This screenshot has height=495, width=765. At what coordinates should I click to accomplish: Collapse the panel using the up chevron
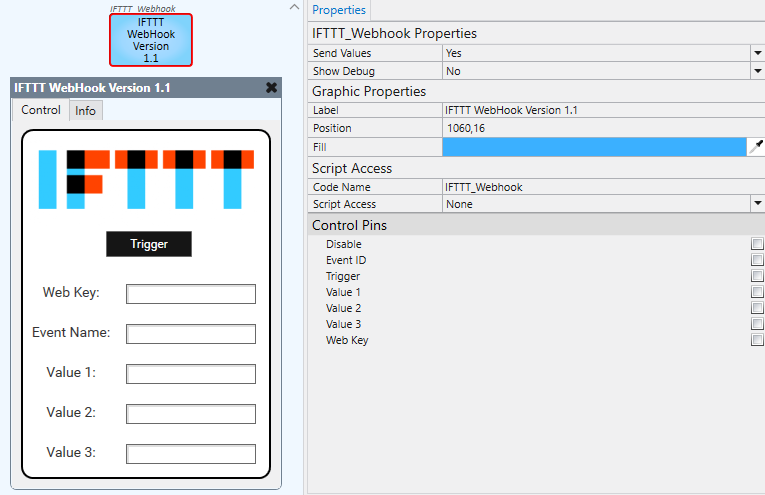294,7
